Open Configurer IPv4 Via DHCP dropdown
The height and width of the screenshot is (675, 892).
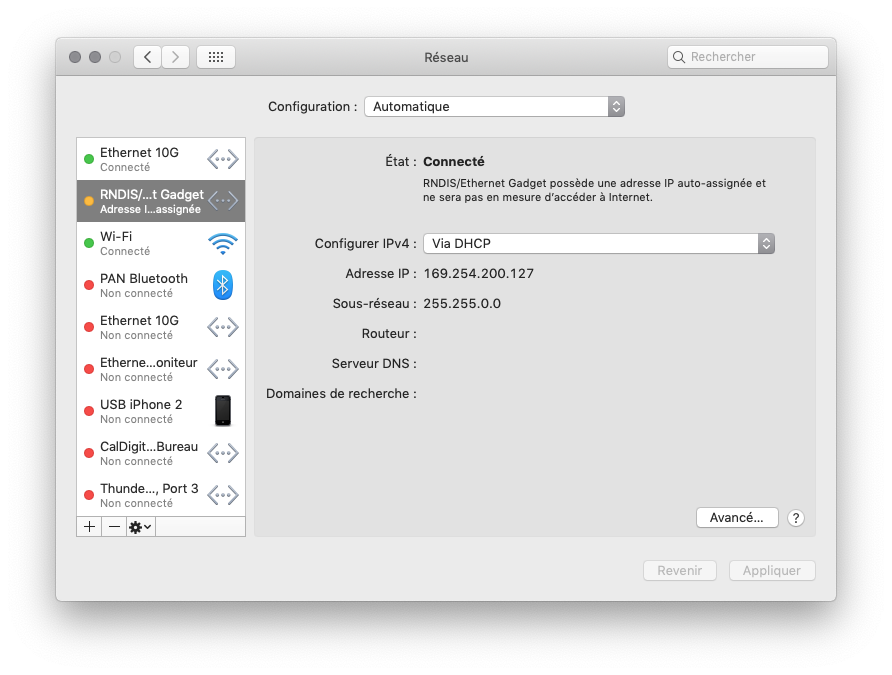pos(598,243)
